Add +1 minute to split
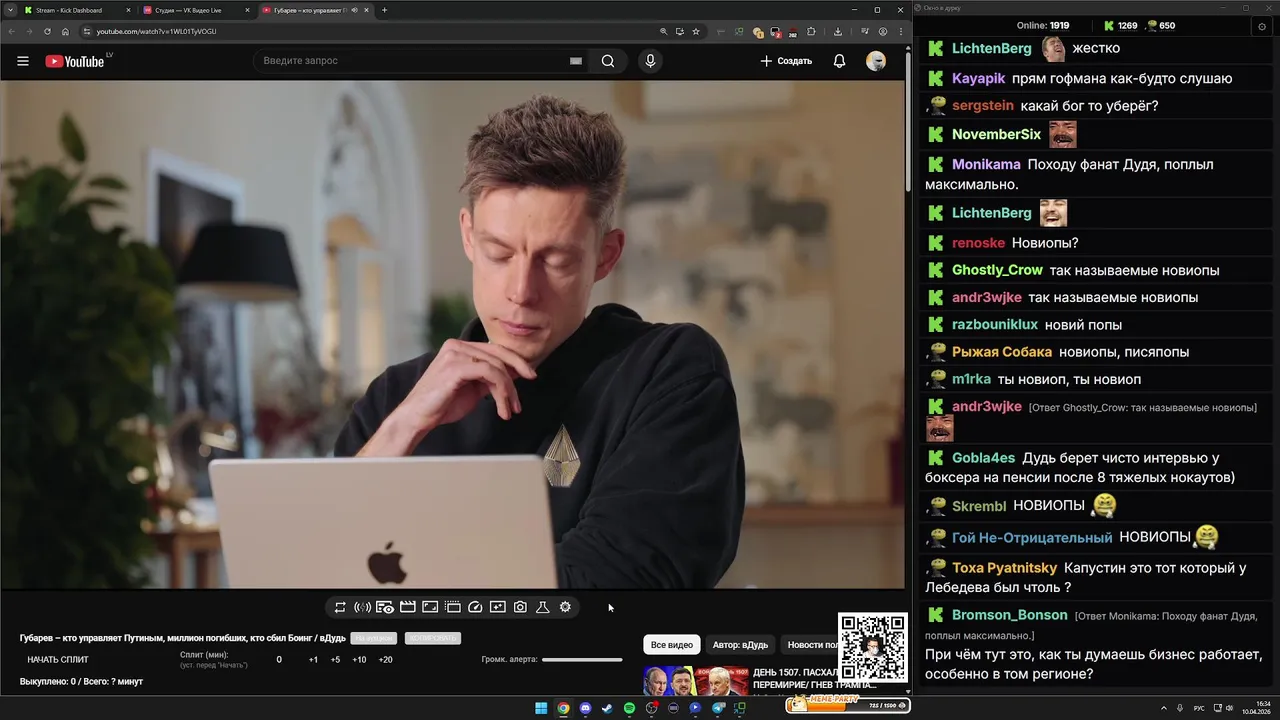Screen dimensions: 1280x720 (x=313, y=660)
